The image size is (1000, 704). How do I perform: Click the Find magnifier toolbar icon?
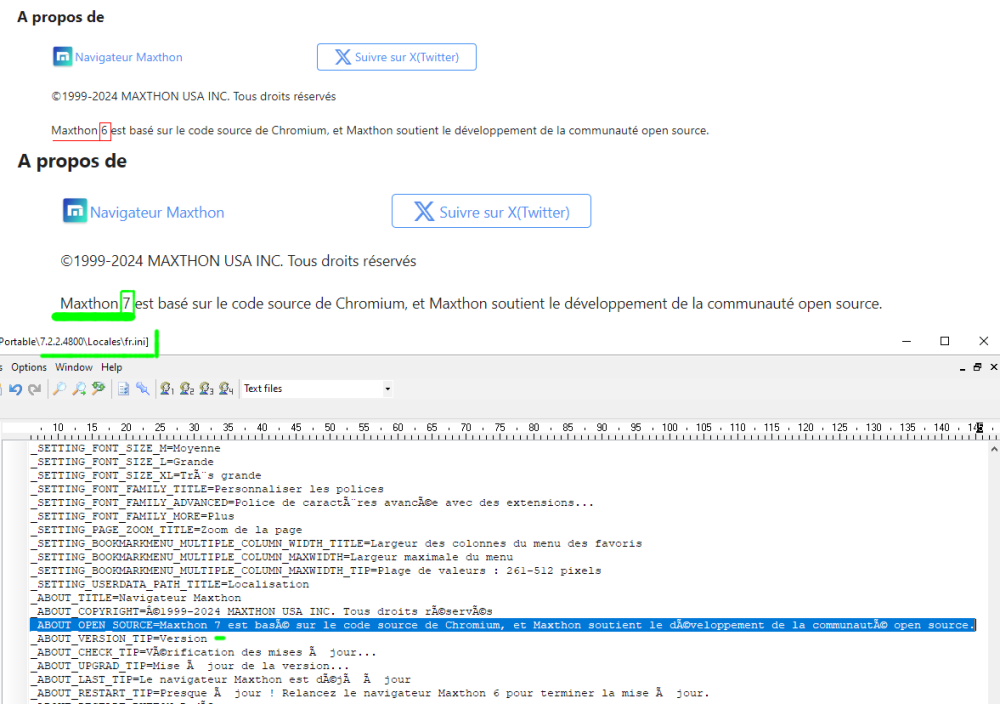(60, 389)
